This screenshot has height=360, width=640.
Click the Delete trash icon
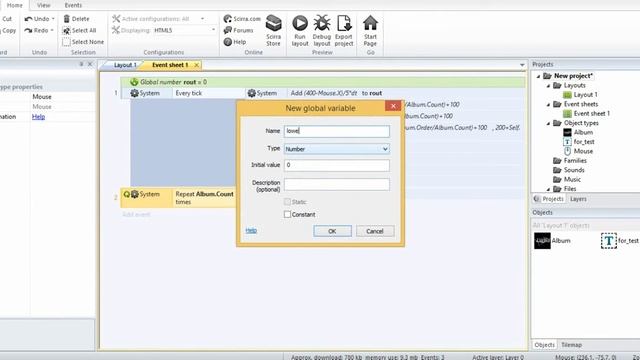click(67, 19)
